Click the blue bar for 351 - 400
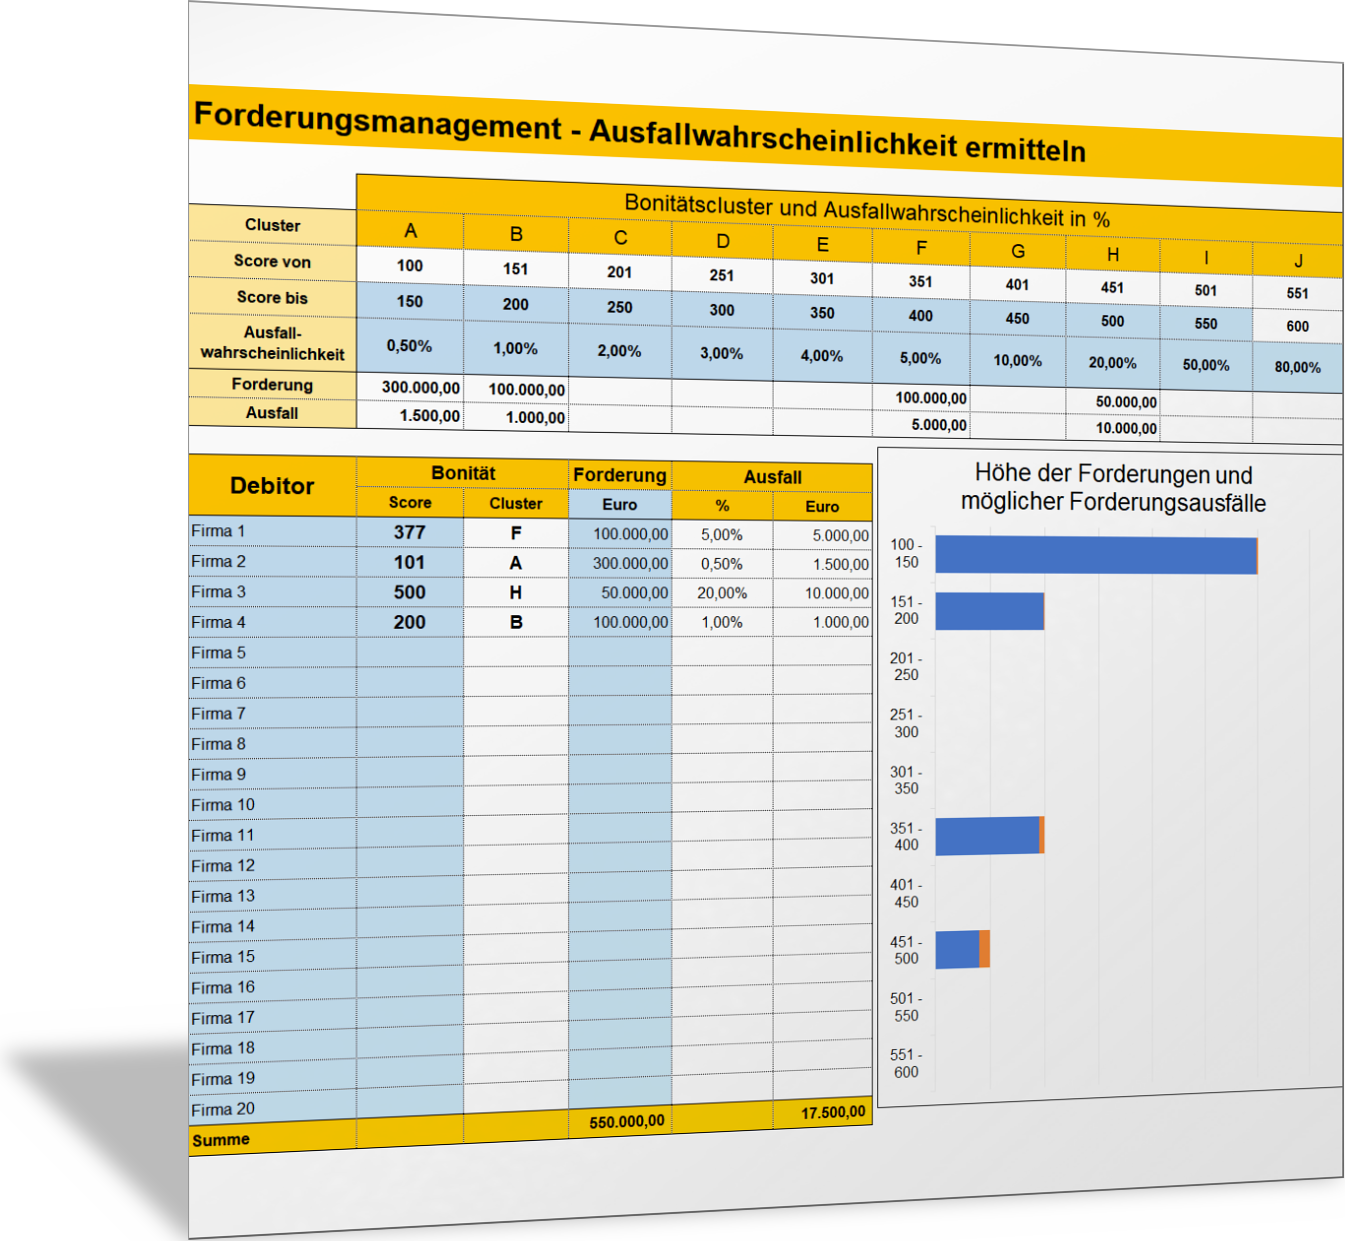Screen dimensions: 1345x1241 [x=988, y=836]
